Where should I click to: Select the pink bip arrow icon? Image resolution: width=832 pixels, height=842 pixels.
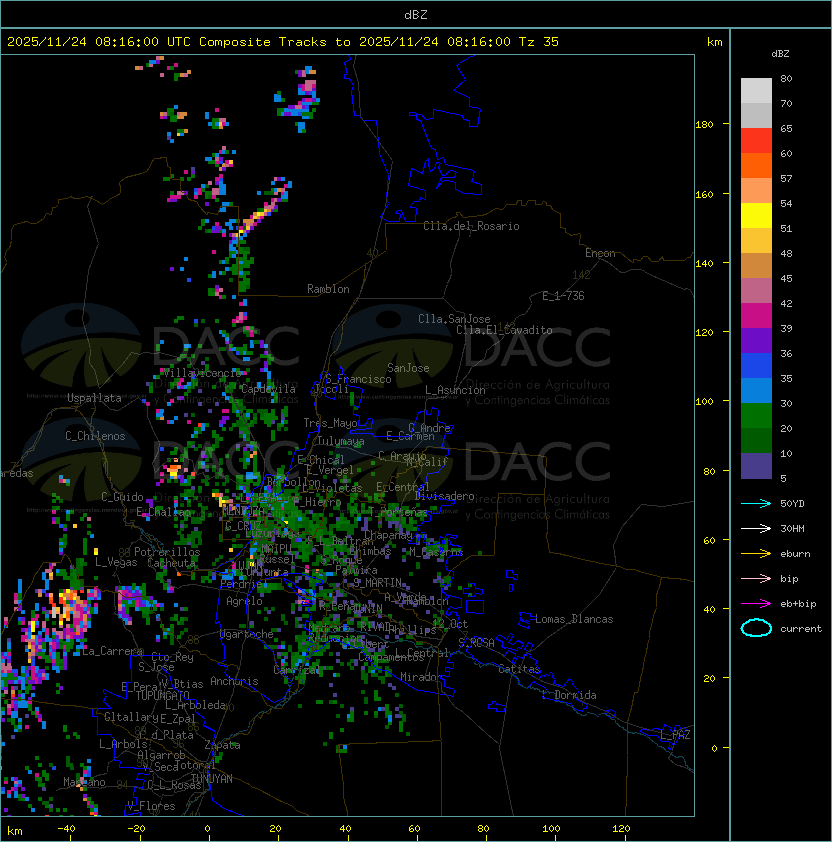point(756,578)
